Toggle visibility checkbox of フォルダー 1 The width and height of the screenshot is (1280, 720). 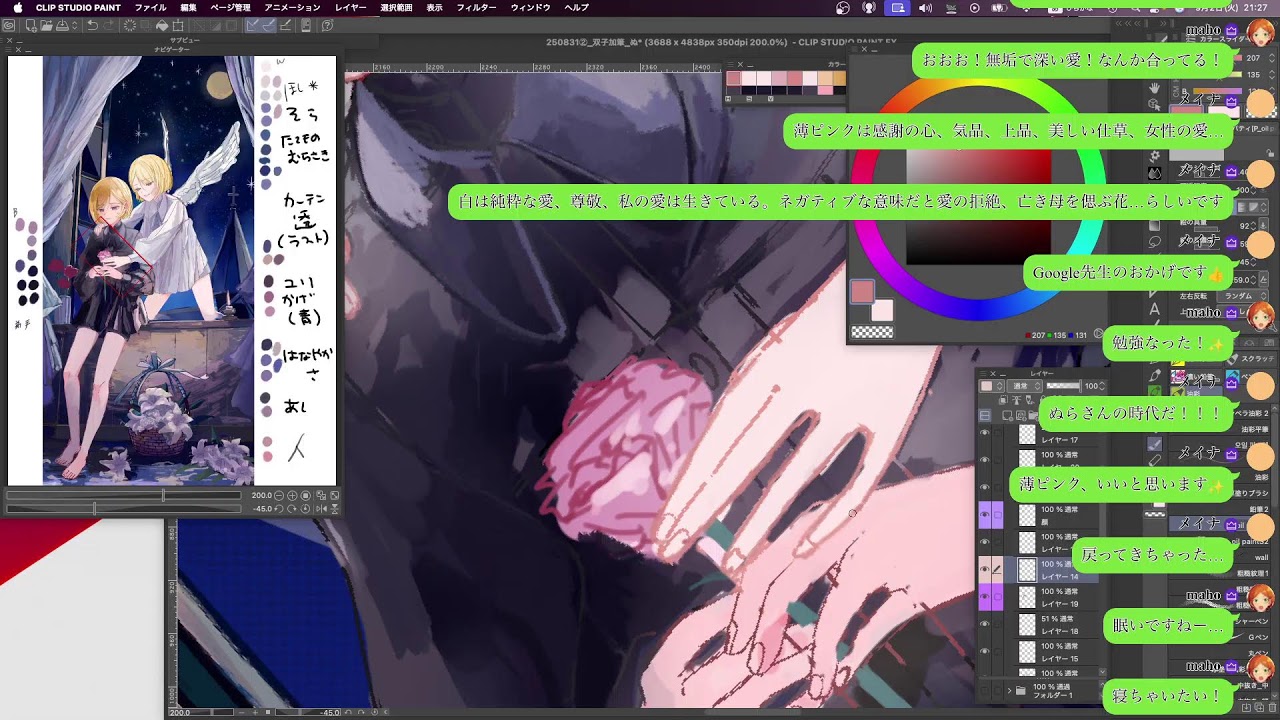coord(984,690)
